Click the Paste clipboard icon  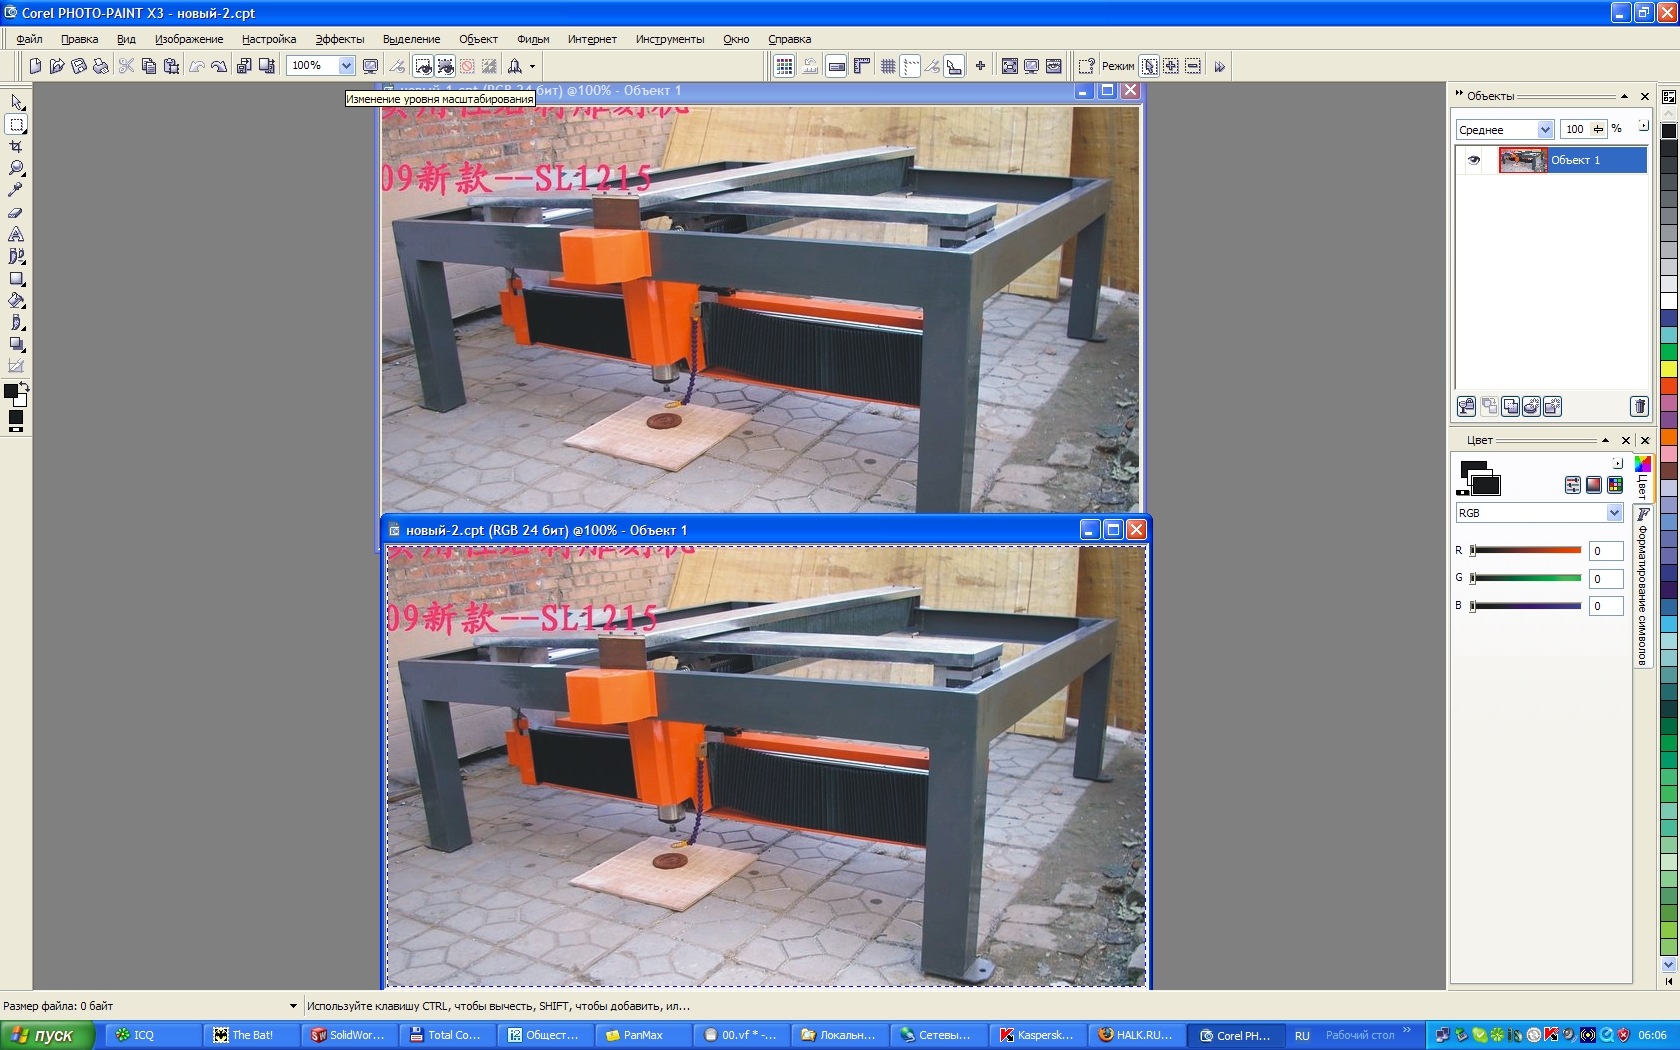171,66
